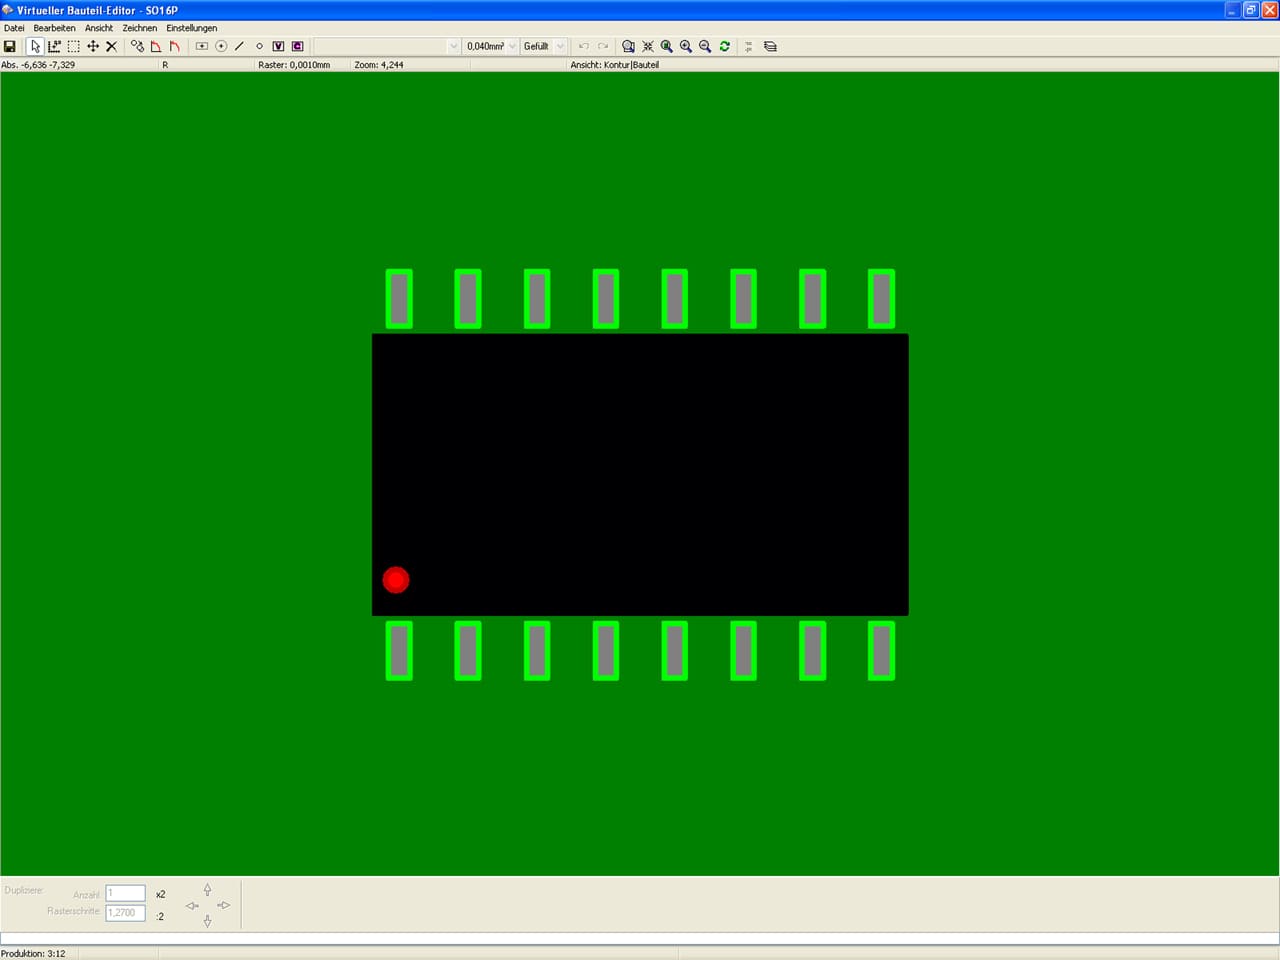Viewport: 1280px width, 960px height.
Task: Open the layers stack icon
Action: [770, 46]
